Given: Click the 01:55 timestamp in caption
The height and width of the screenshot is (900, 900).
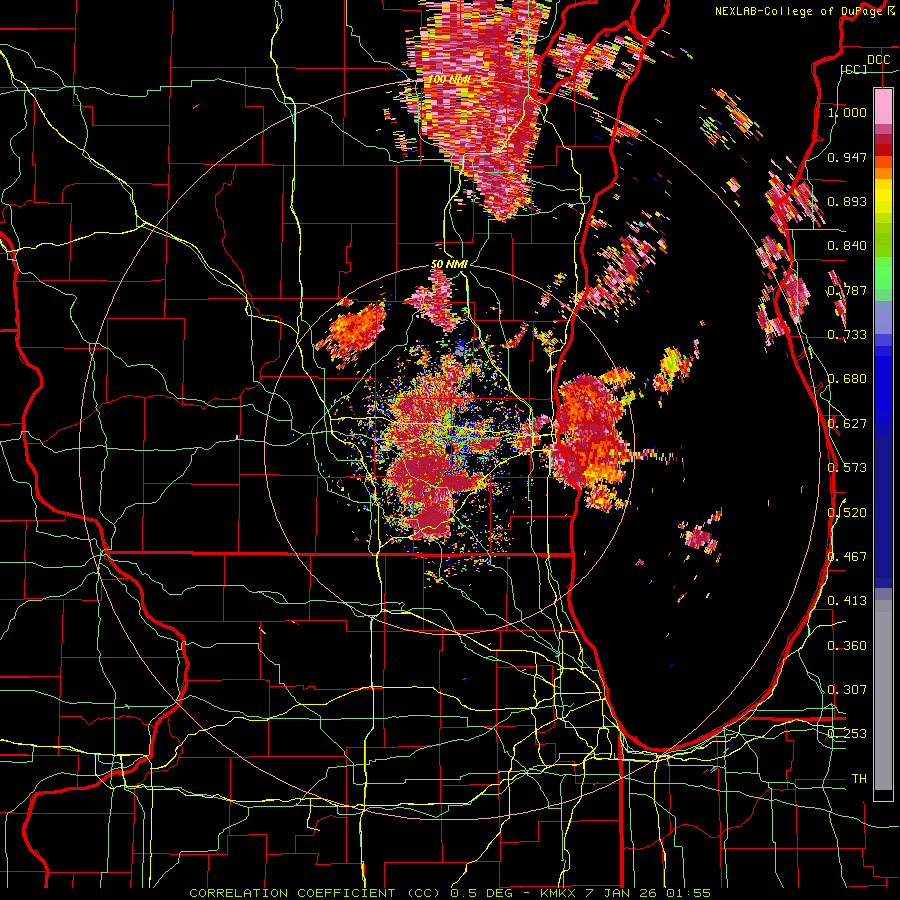Looking at the screenshot, I should tap(688, 893).
